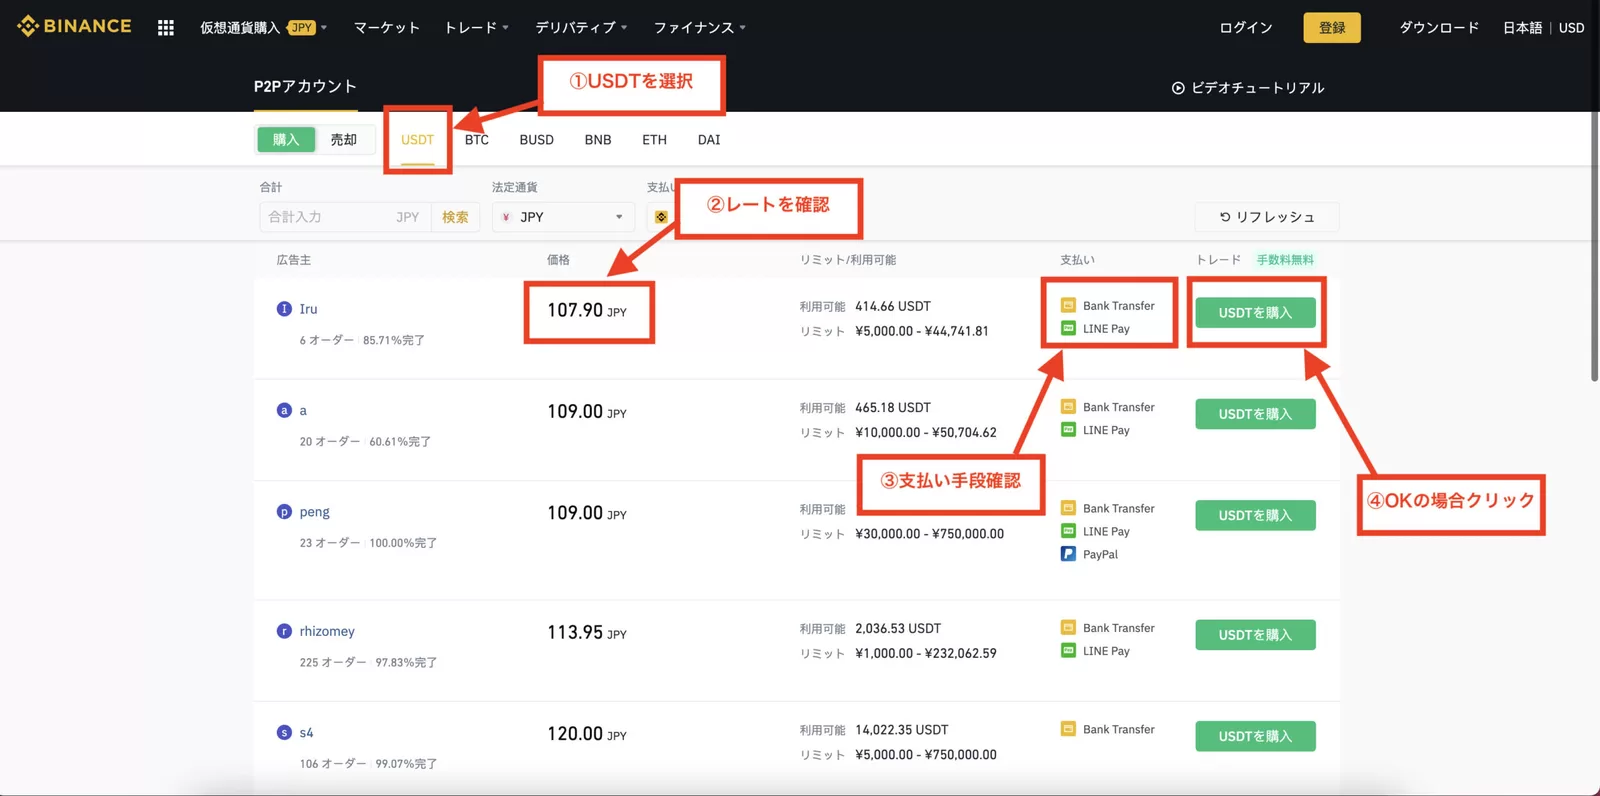Buy USDT from advertiser rhizomey
The image size is (1600, 796).
pyautogui.click(x=1255, y=635)
